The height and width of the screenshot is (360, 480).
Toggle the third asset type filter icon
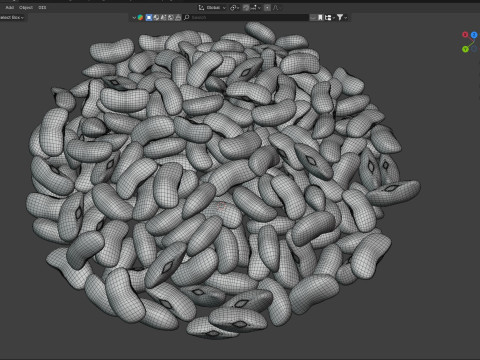pyautogui.click(x=163, y=17)
